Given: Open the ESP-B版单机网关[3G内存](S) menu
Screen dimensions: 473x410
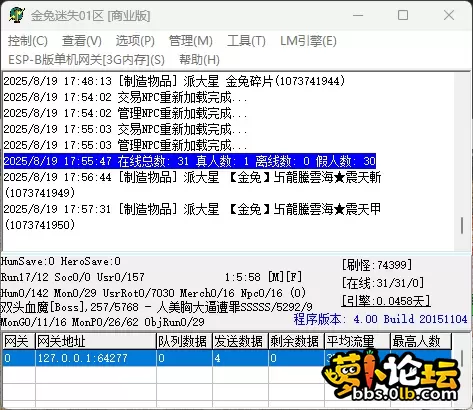Looking at the screenshot, I should 86,60.
